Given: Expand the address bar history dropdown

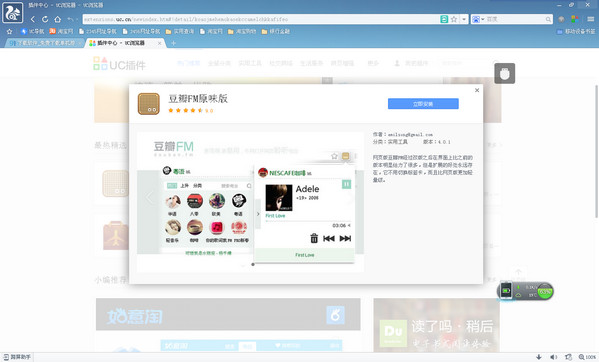Looking at the screenshot, I should click(464, 19).
